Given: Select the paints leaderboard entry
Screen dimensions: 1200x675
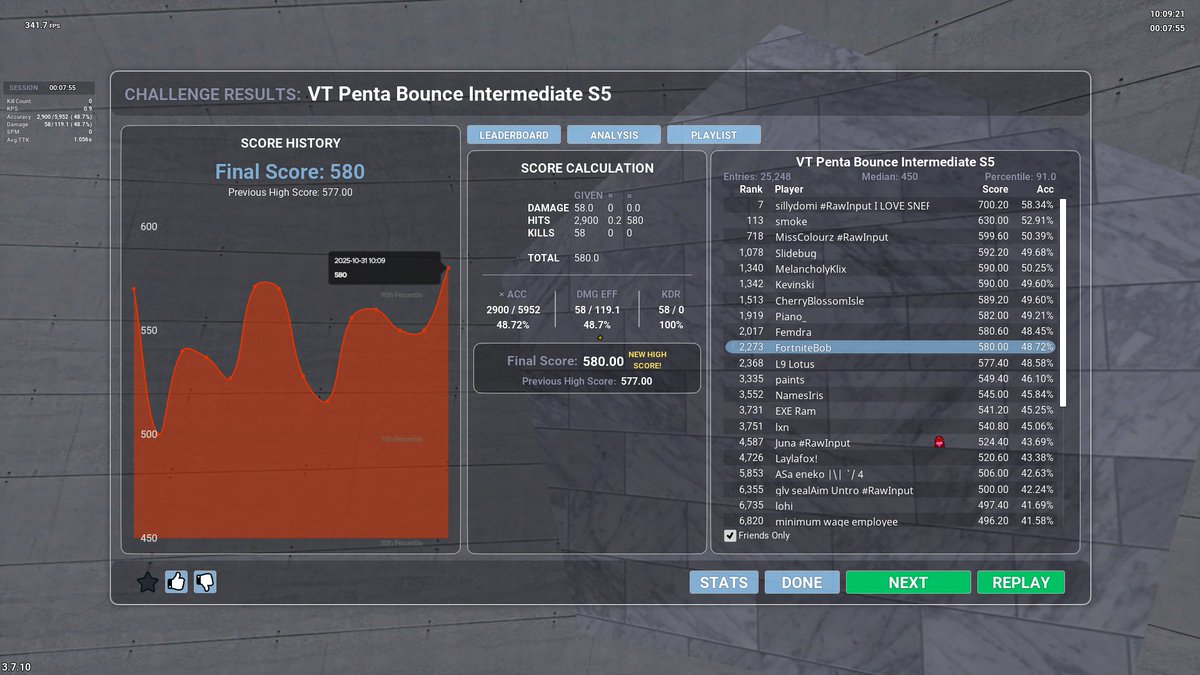Looking at the screenshot, I should click(x=890, y=380).
